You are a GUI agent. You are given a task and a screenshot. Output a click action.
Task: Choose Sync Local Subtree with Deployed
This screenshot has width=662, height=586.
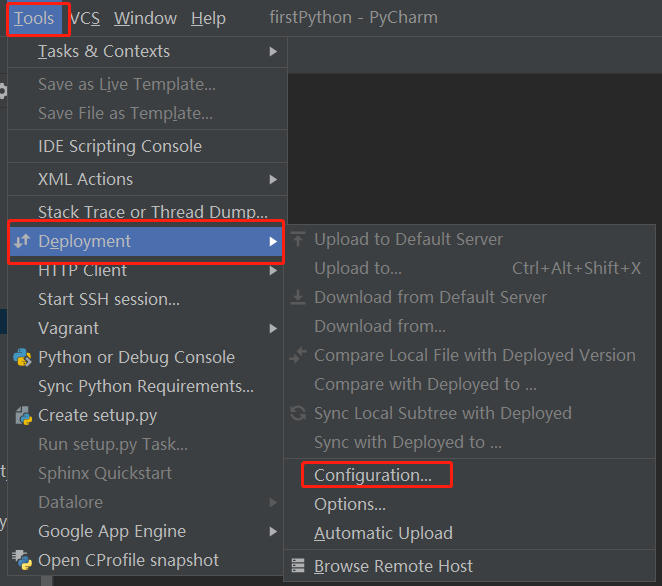[x=469, y=413]
